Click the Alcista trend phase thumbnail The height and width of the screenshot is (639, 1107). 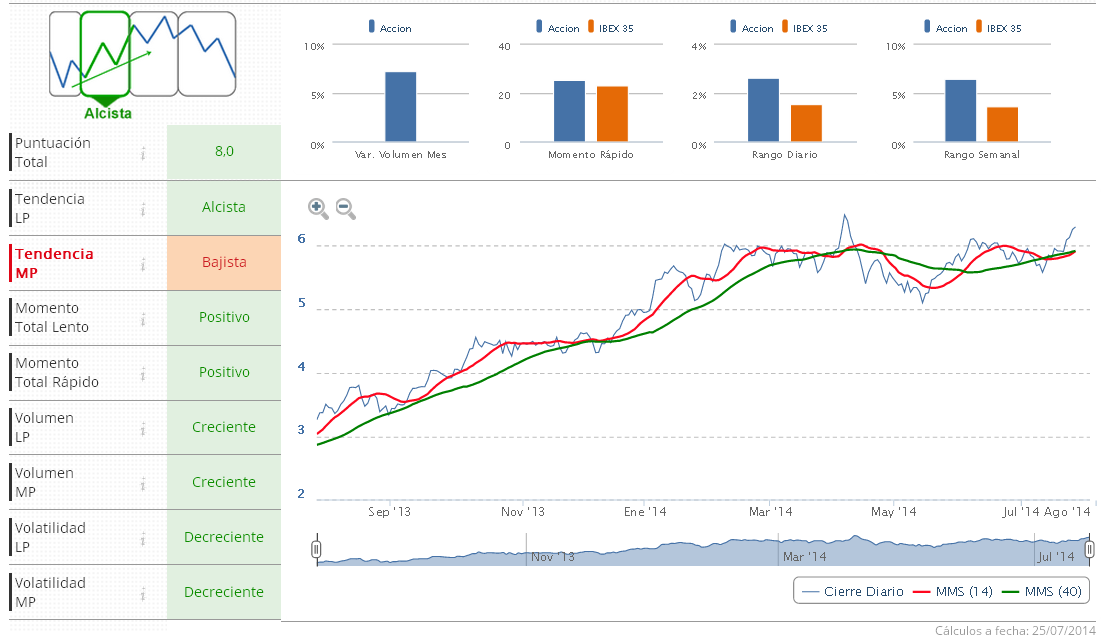tap(105, 55)
